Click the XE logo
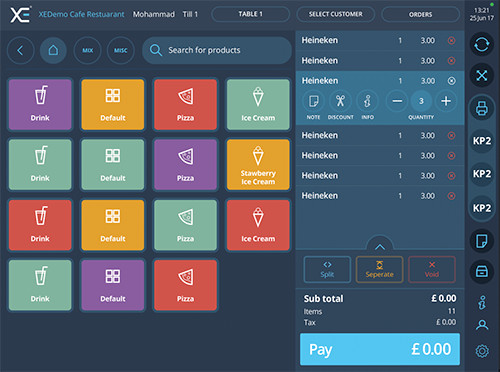 point(20,15)
